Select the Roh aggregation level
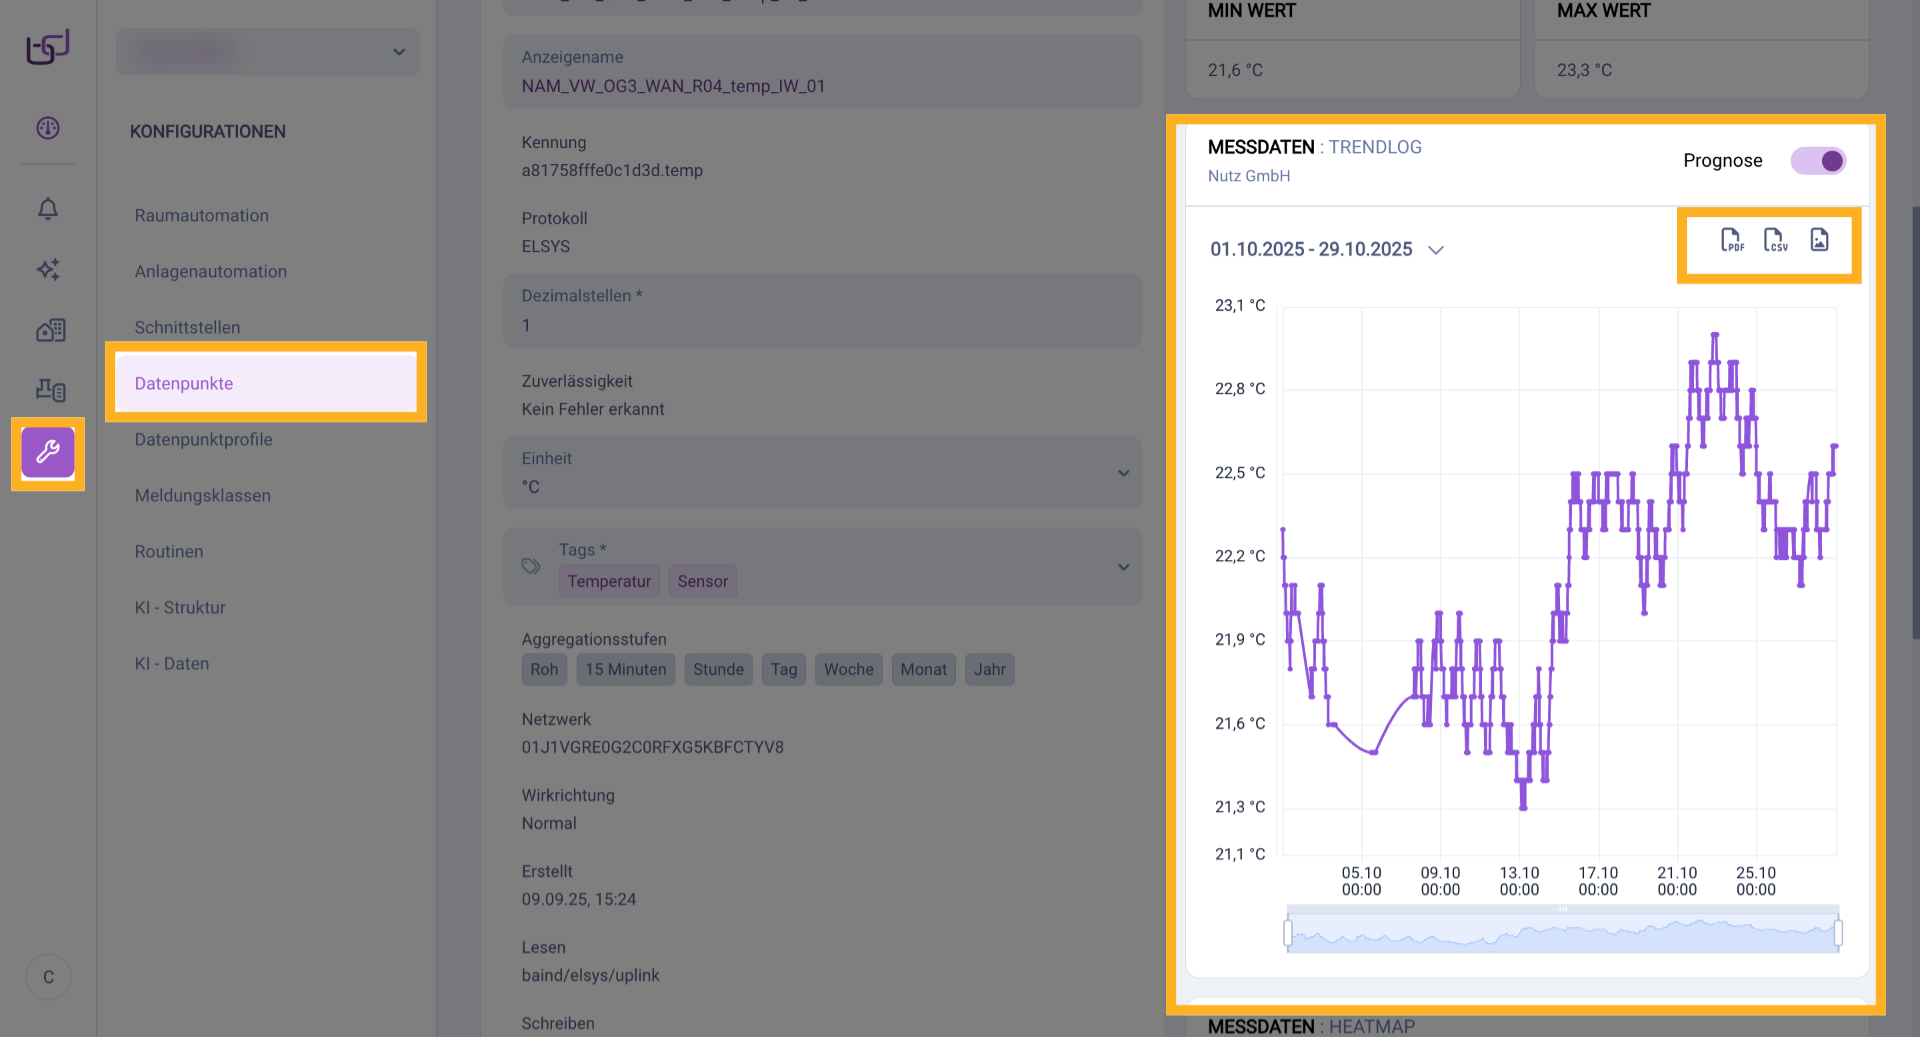The height and width of the screenshot is (1037, 1920). 544,669
